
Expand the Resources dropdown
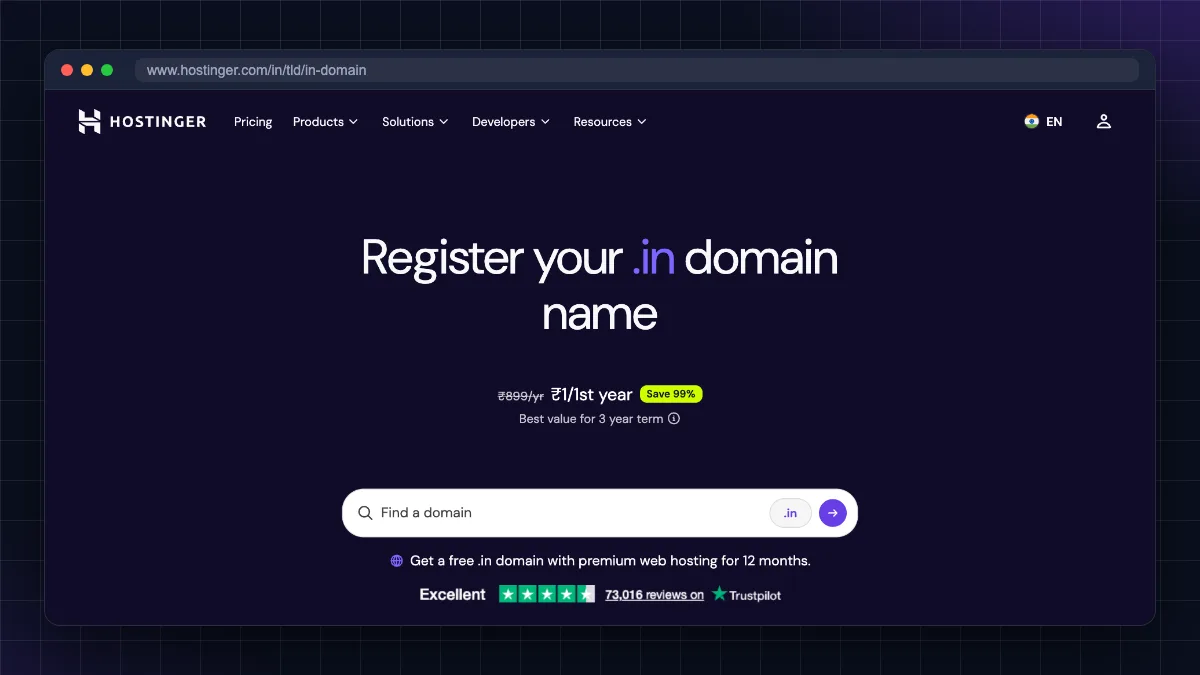[x=610, y=122]
